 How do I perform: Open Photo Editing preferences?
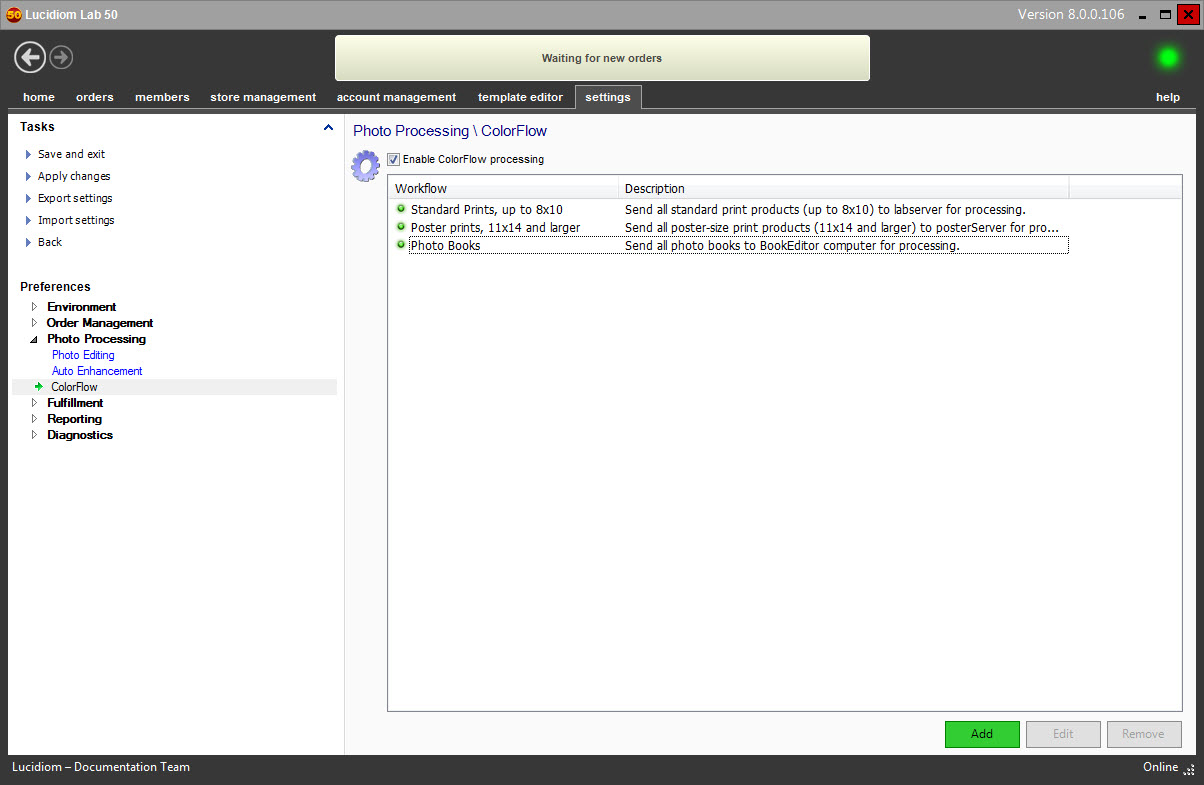coord(83,355)
